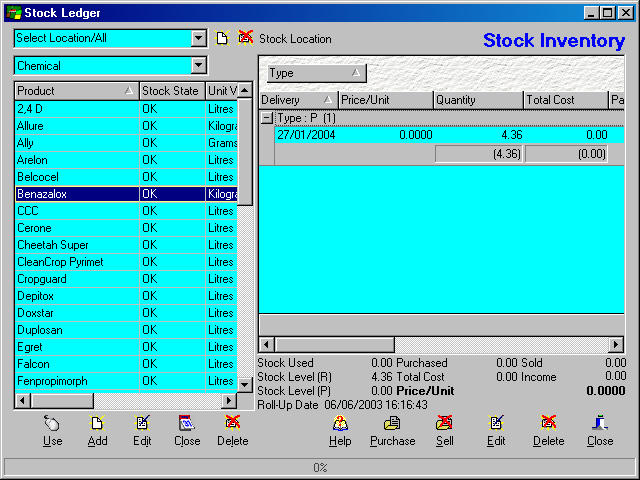Select the Cropguard product row
Viewport: 640px width, 480px height.
126,279
